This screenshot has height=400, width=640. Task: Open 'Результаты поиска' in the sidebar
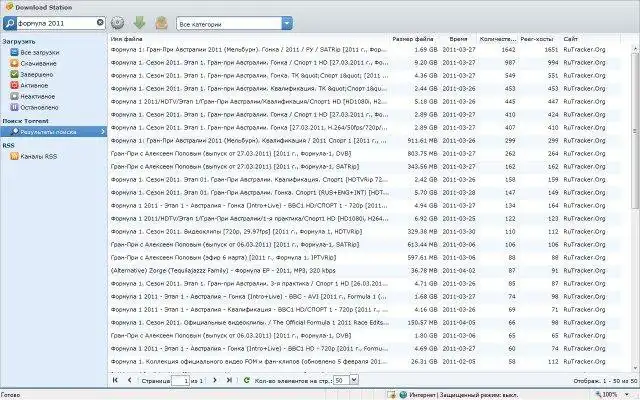pos(53,131)
